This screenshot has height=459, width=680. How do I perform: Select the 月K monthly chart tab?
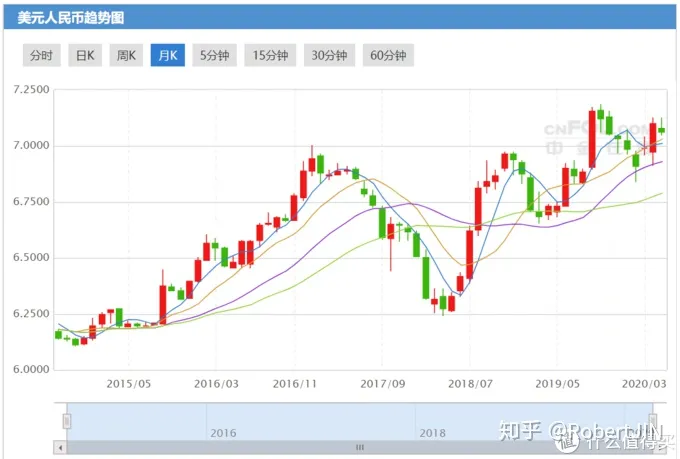coord(168,55)
